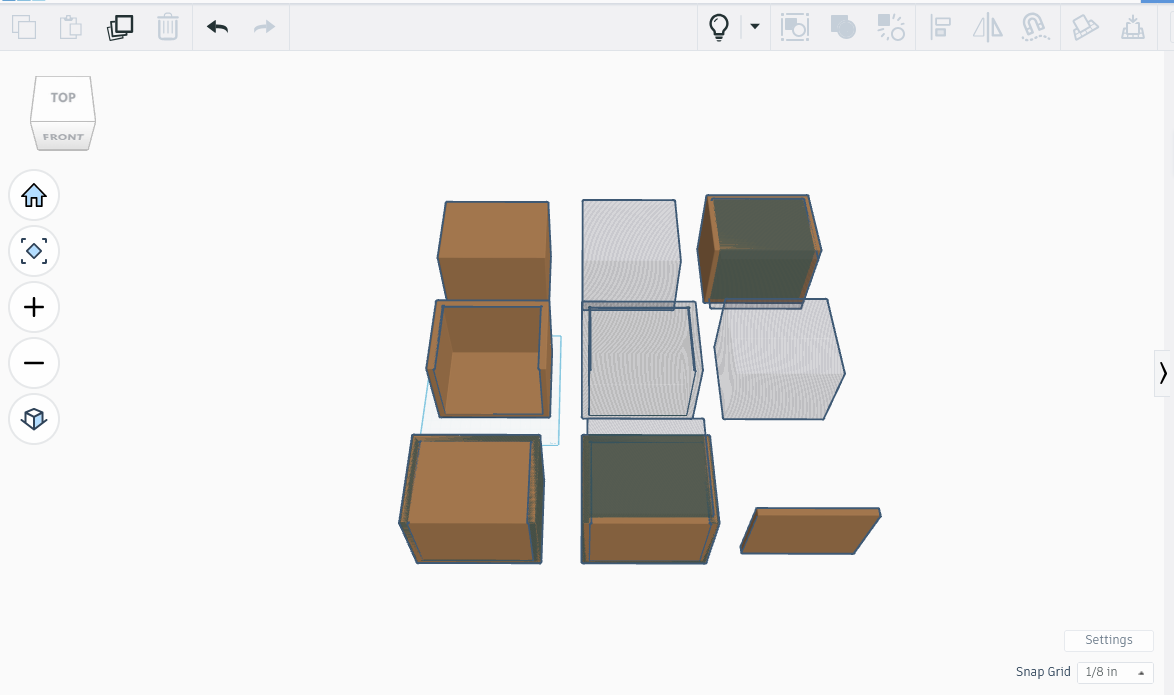Click the Fit all in view button
Screen dimensions: 1174x695
pyautogui.click(x=34, y=251)
